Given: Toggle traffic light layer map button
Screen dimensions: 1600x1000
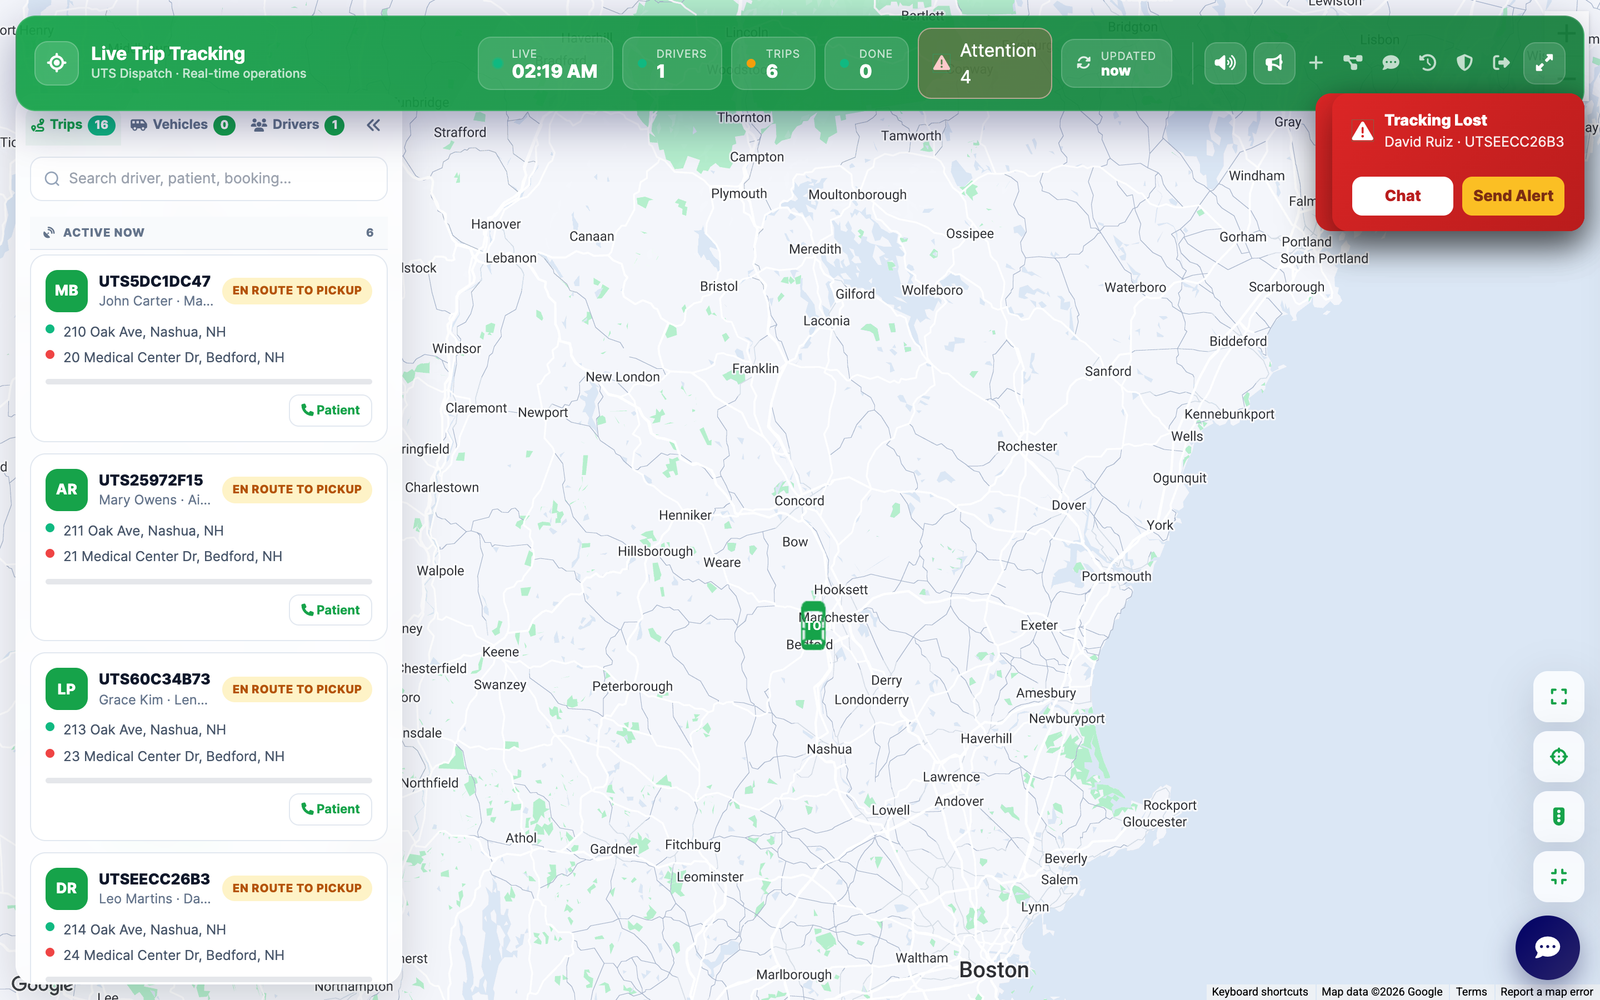Looking at the screenshot, I should pyautogui.click(x=1559, y=817).
